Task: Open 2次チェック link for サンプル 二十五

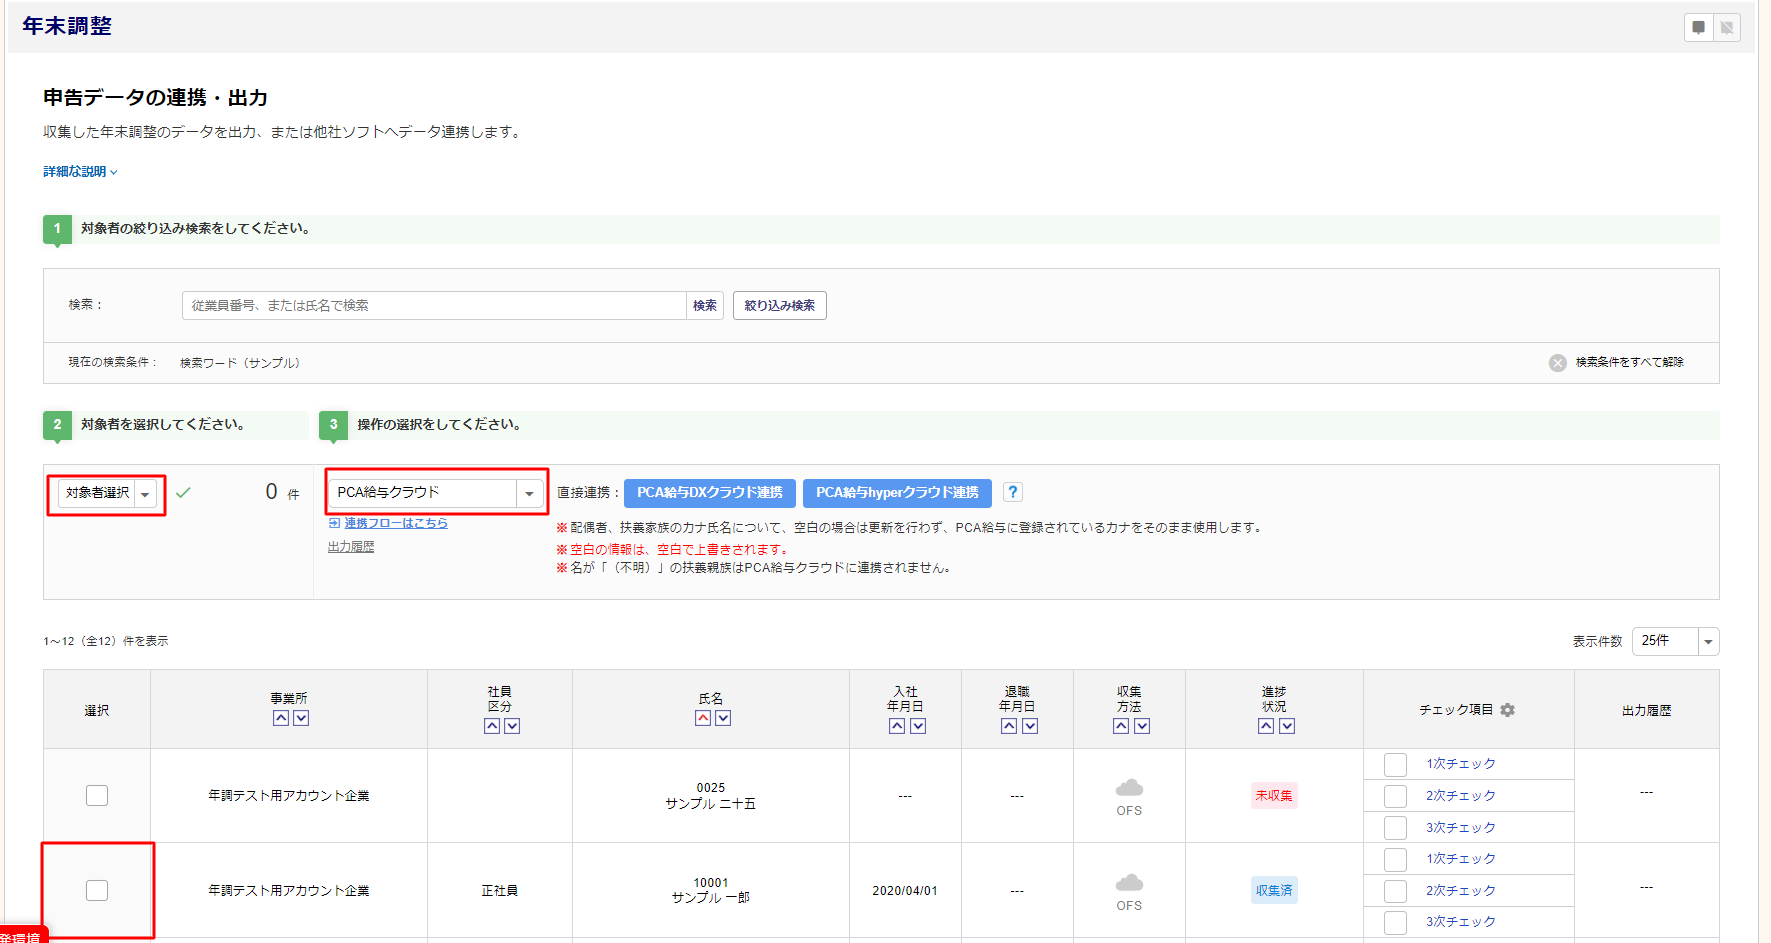Action: pos(1461,796)
